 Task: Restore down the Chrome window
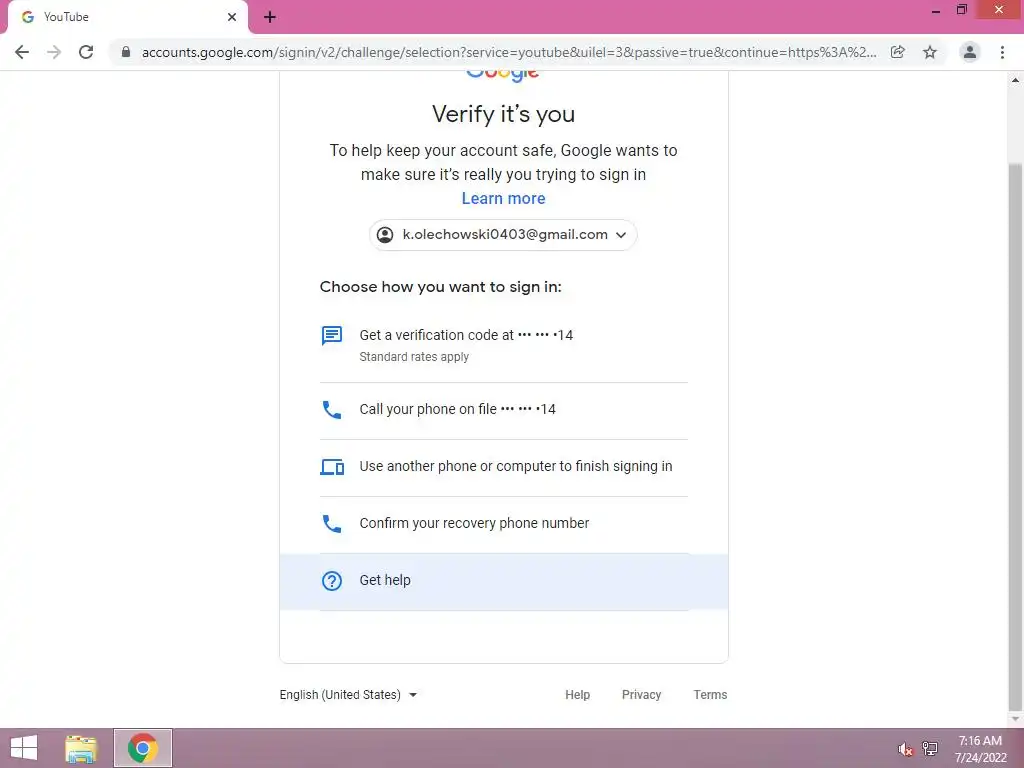tap(961, 10)
